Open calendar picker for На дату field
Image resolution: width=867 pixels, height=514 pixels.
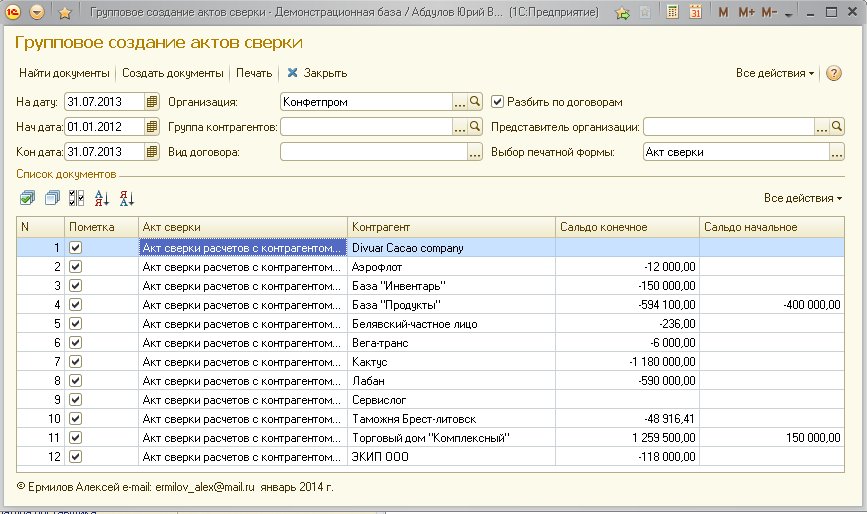(152, 102)
